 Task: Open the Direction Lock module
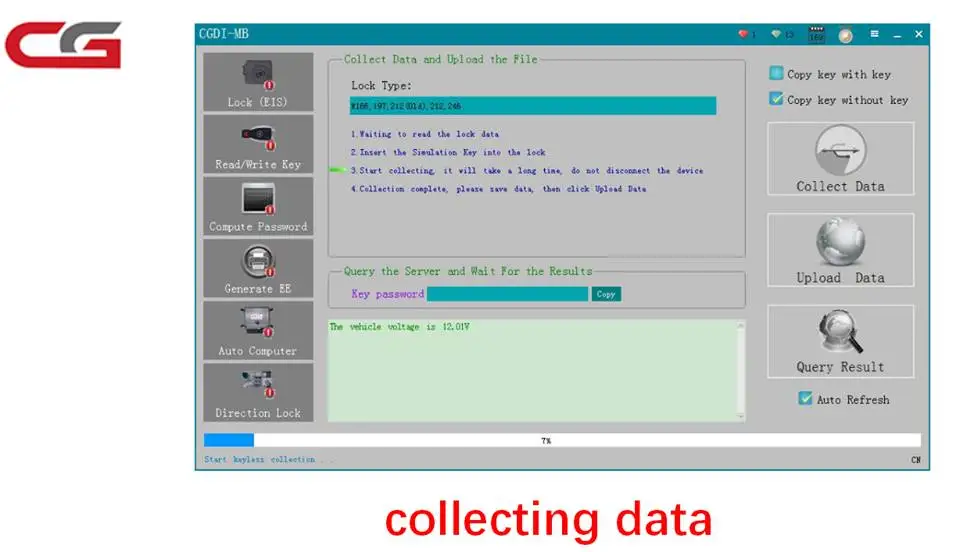pyautogui.click(x=258, y=392)
